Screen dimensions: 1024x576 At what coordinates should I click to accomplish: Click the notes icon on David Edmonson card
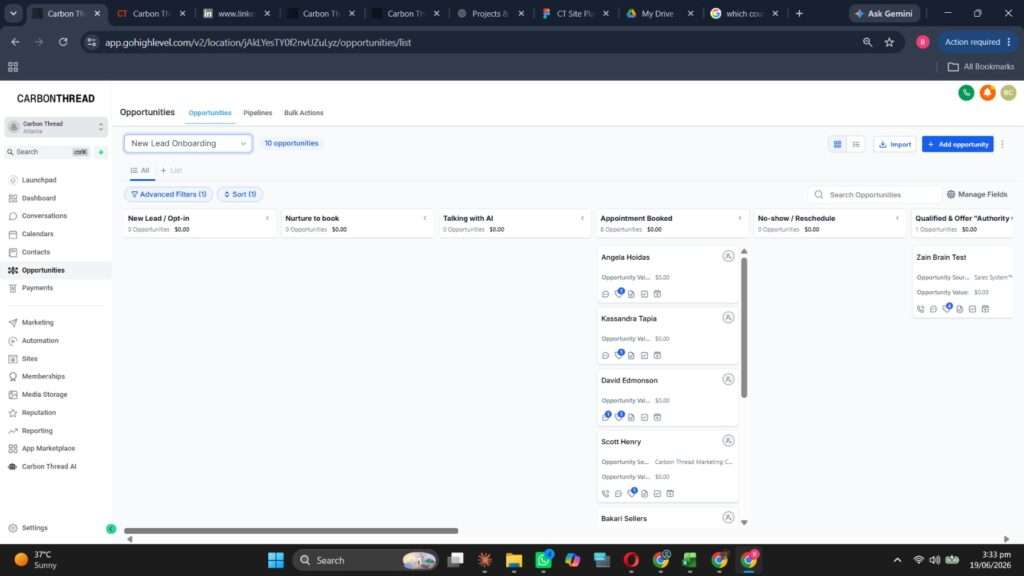click(632, 417)
